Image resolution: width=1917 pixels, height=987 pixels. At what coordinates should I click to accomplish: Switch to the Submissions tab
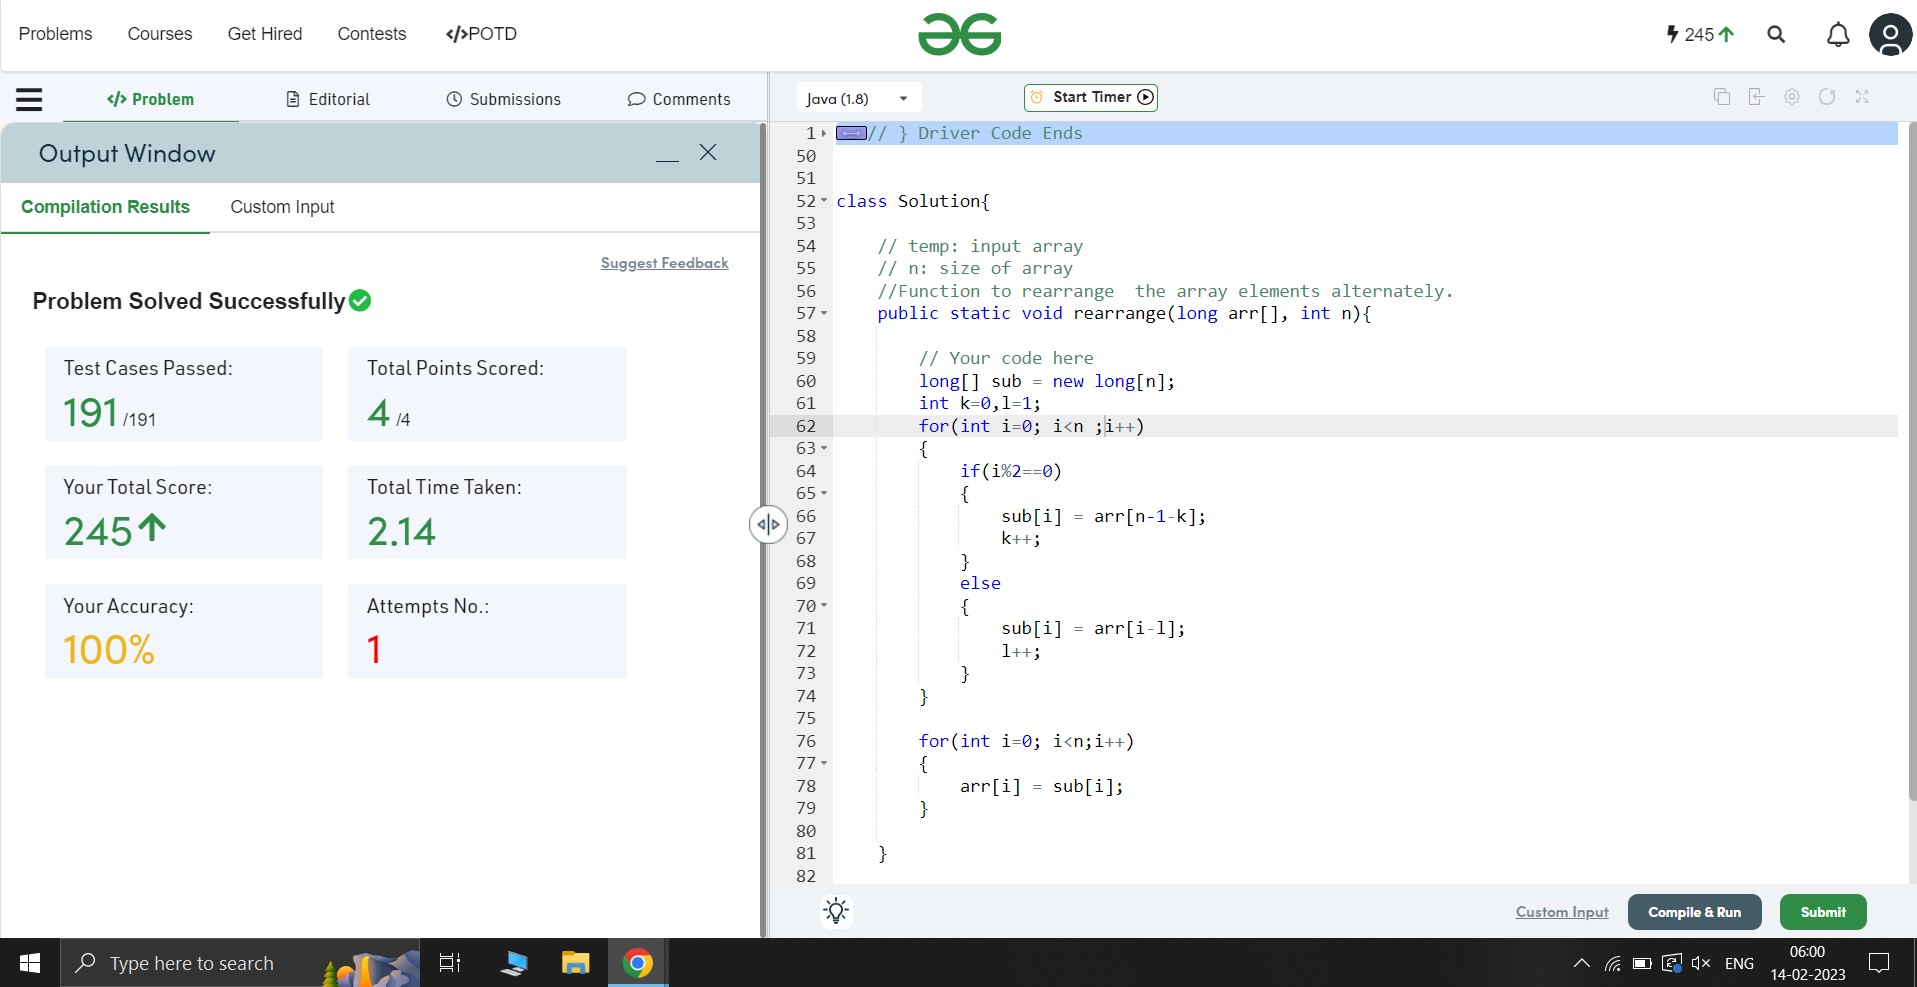[503, 99]
